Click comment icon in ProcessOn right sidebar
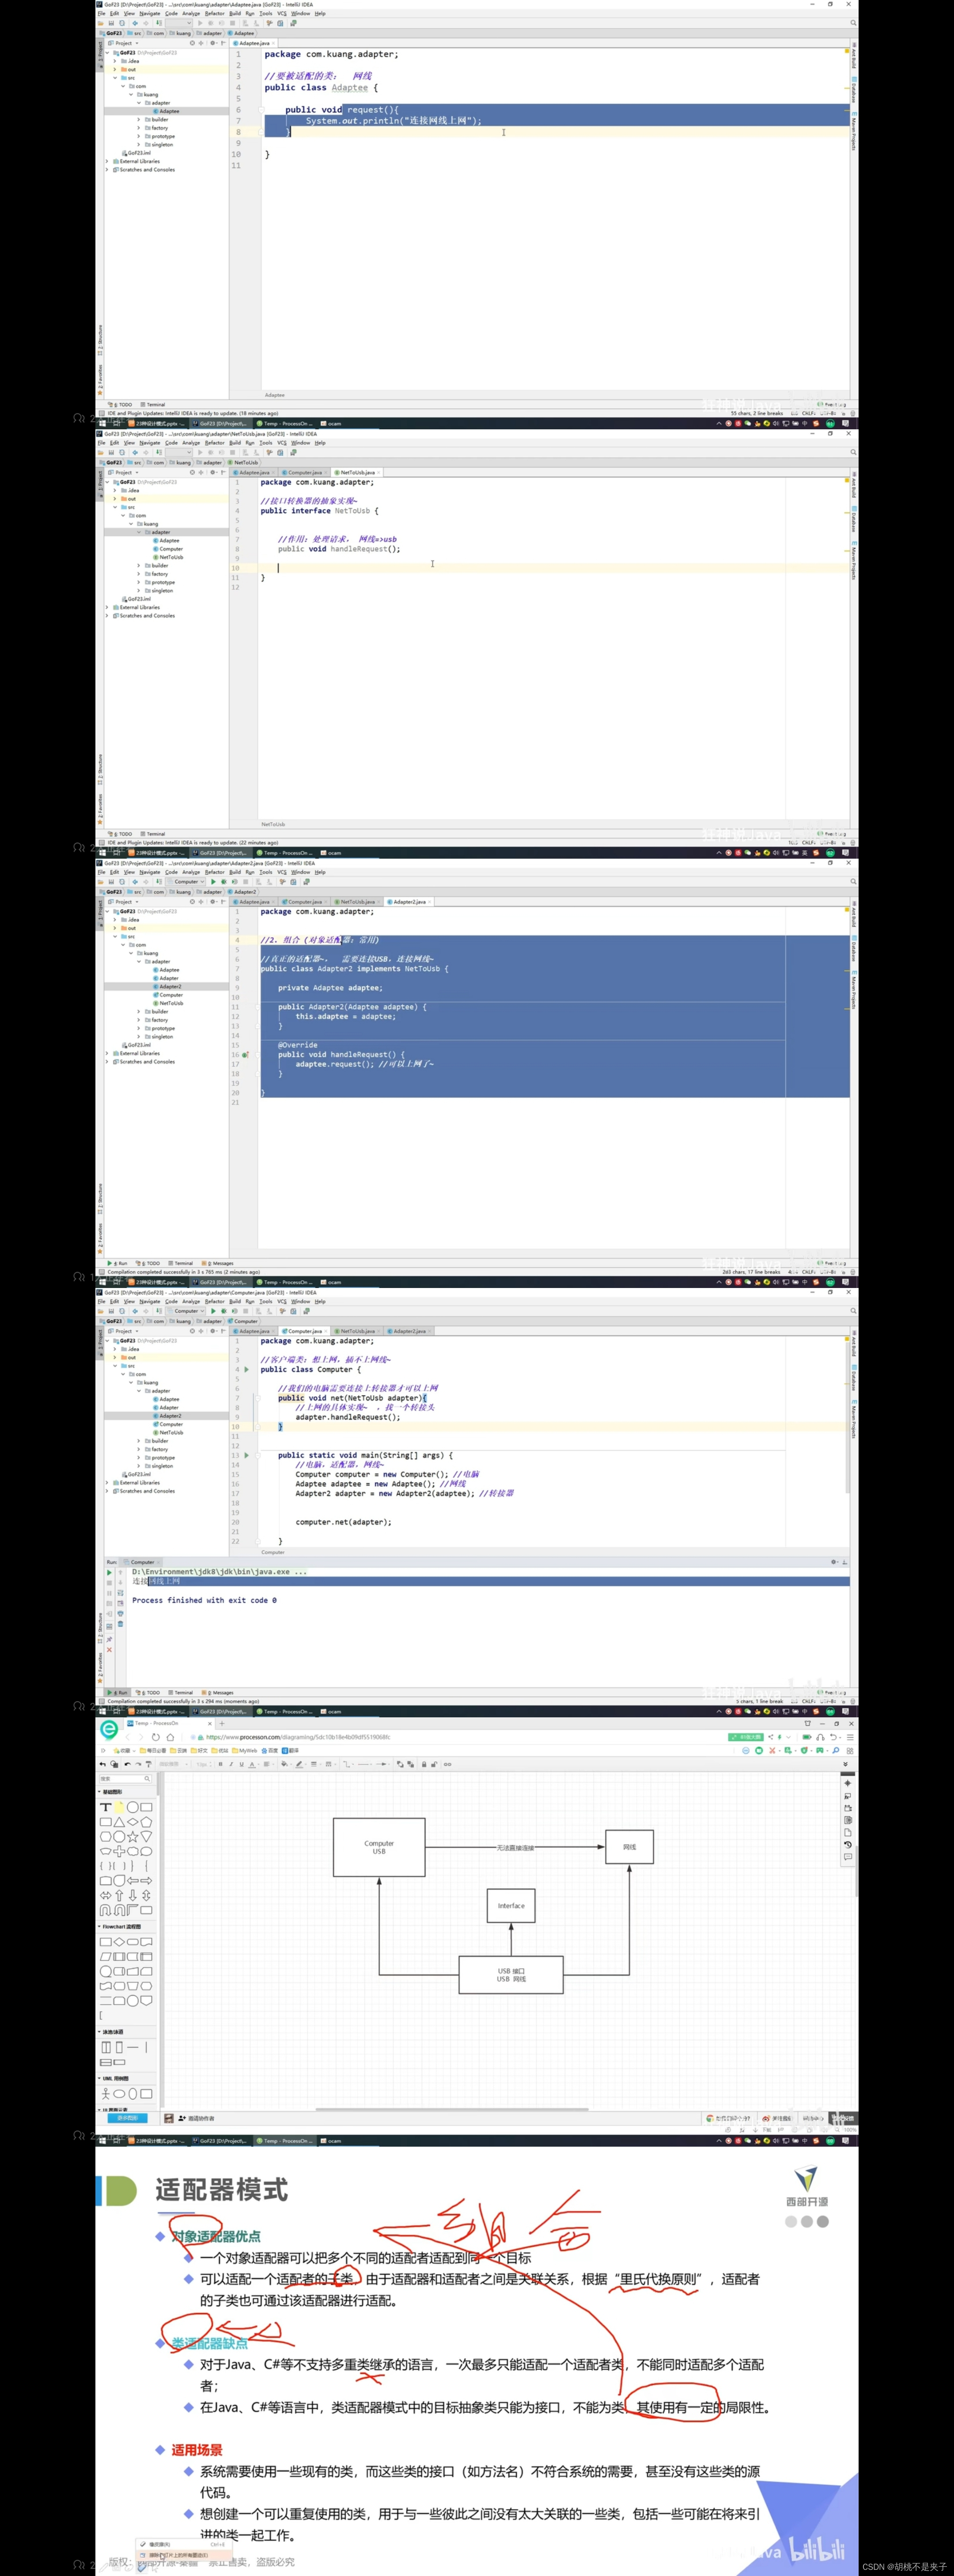The height and width of the screenshot is (2576, 954). [x=848, y=1857]
